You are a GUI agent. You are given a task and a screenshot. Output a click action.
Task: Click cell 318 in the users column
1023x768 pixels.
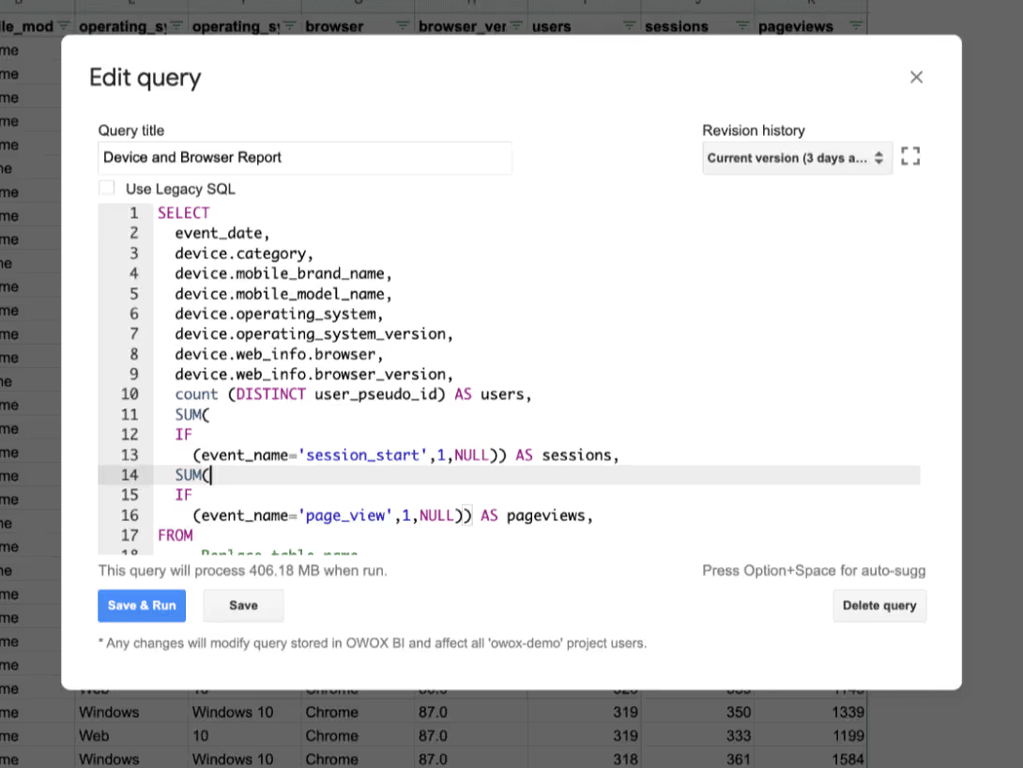(625, 760)
